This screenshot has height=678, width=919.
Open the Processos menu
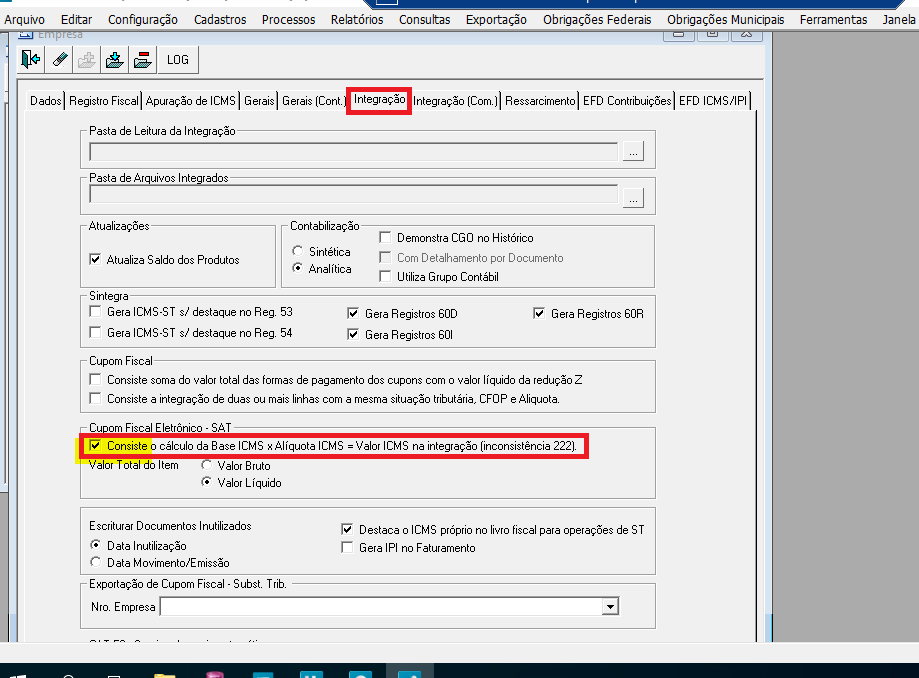[x=288, y=20]
